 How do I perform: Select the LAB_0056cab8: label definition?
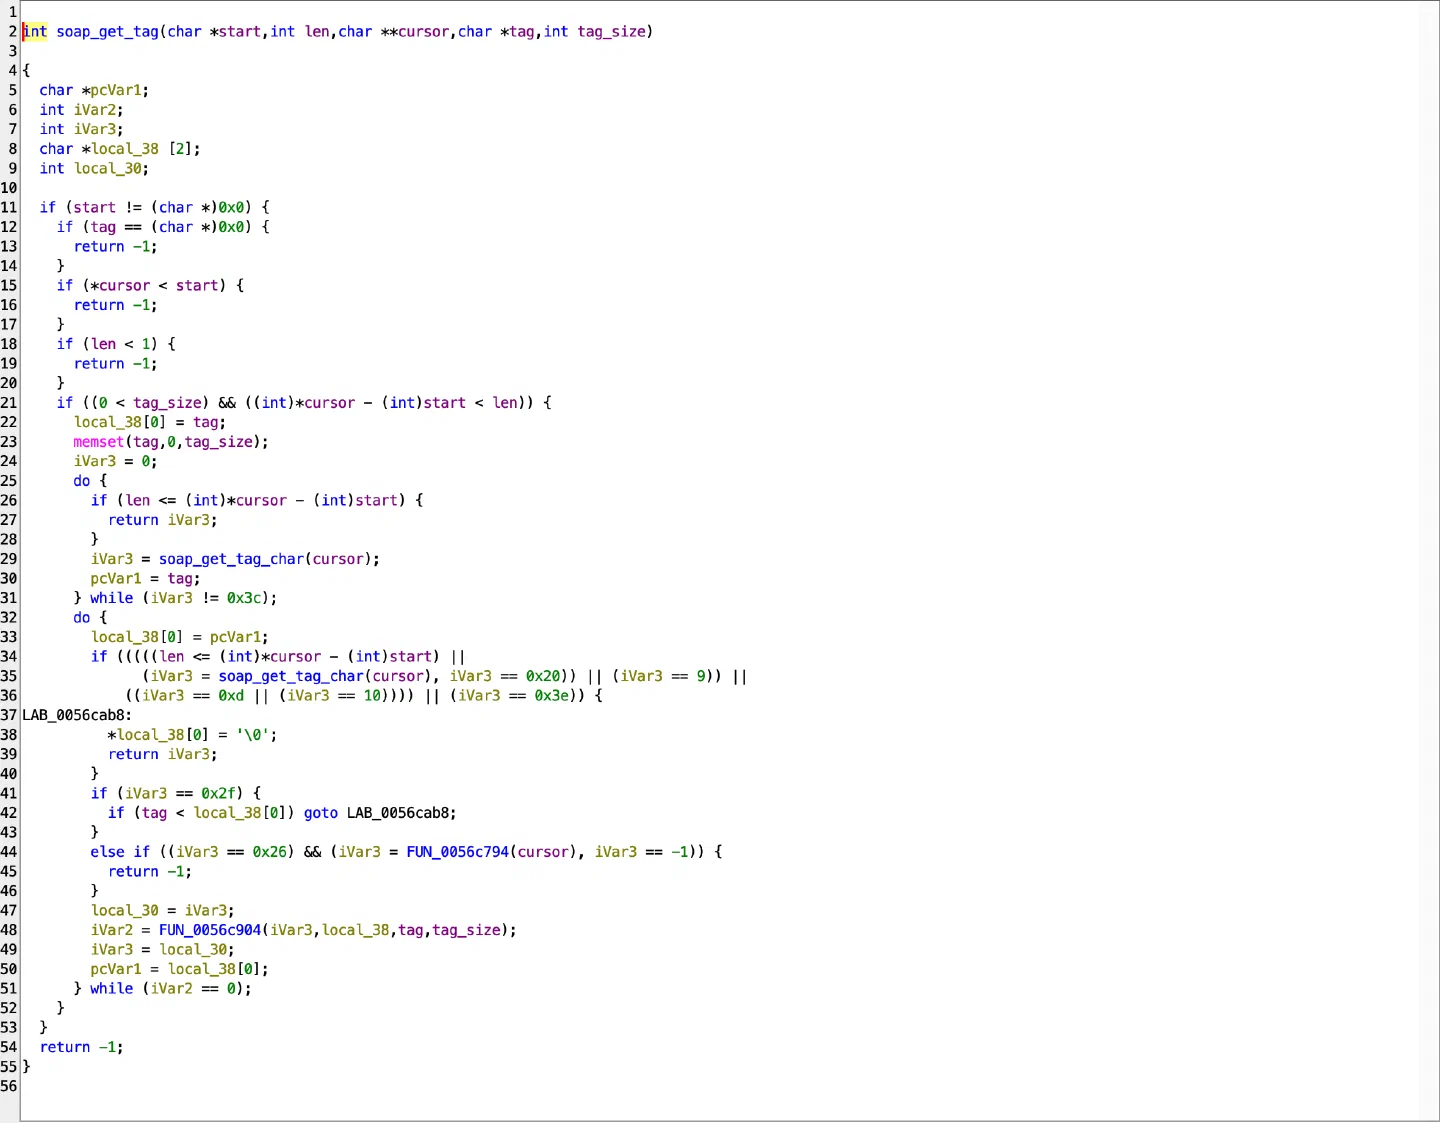(x=77, y=715)
